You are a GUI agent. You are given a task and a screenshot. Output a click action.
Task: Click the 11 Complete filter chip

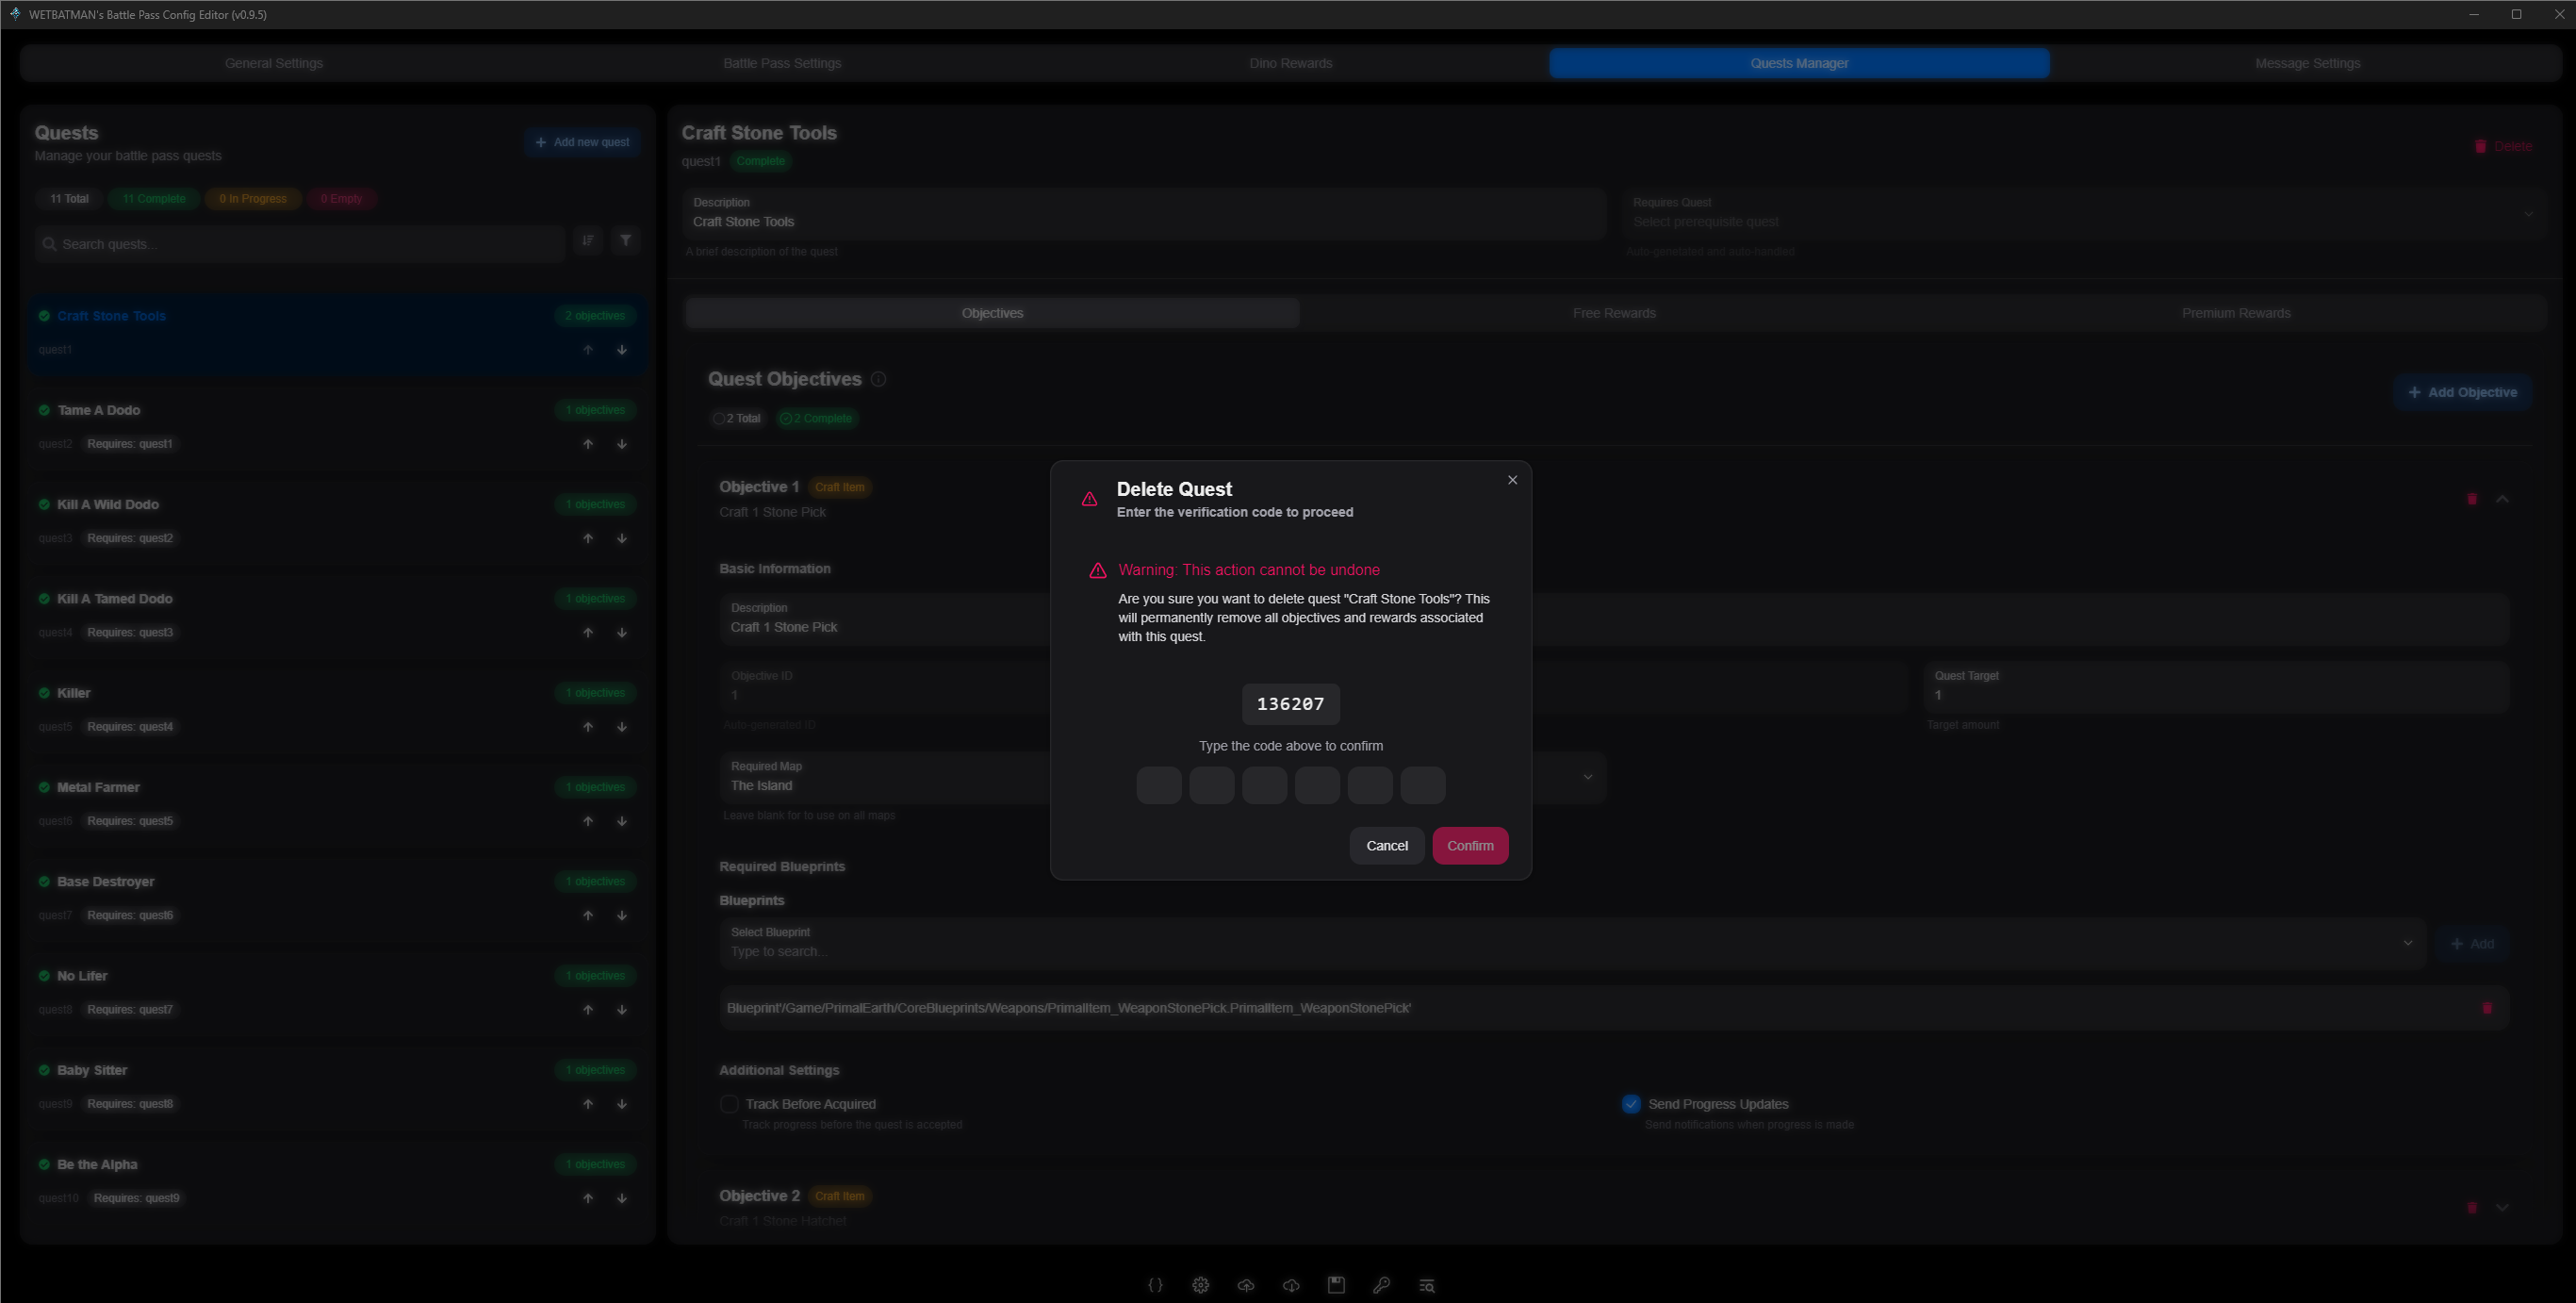153,199
